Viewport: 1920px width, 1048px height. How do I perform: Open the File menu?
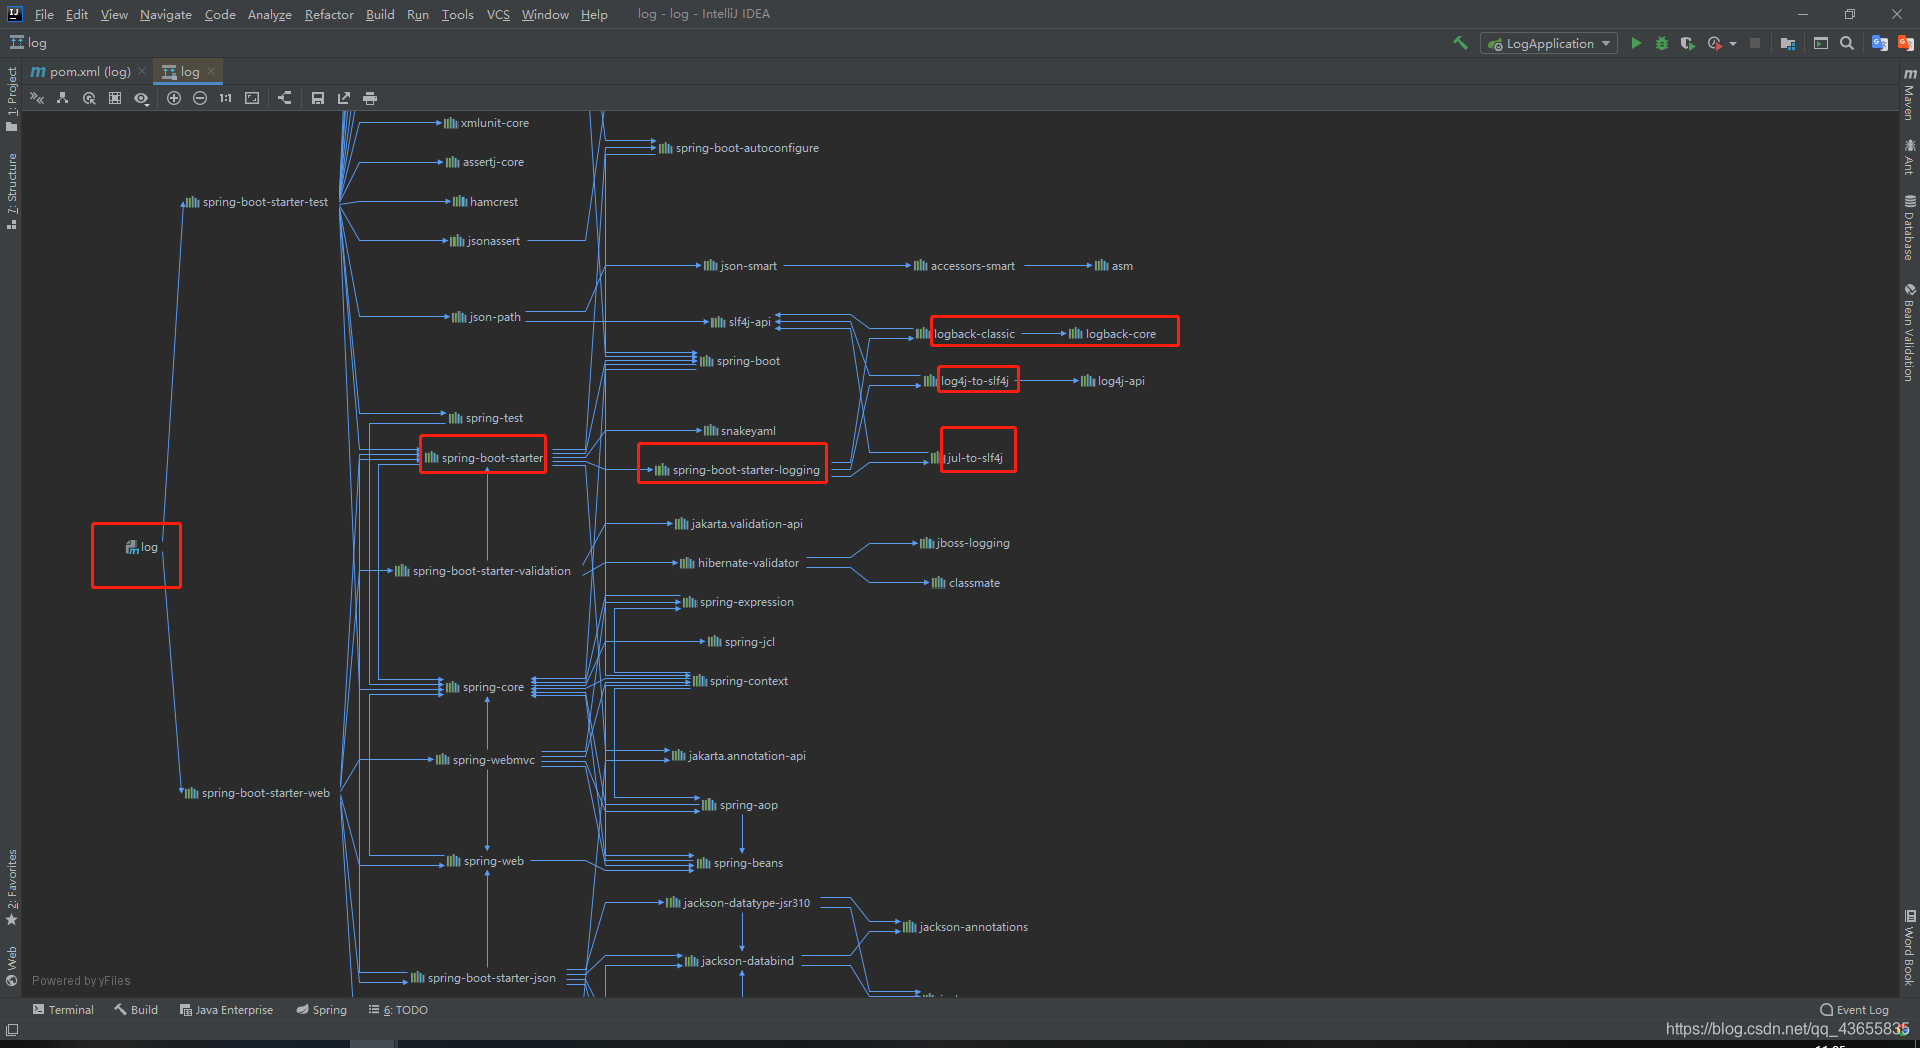[44, 14]
